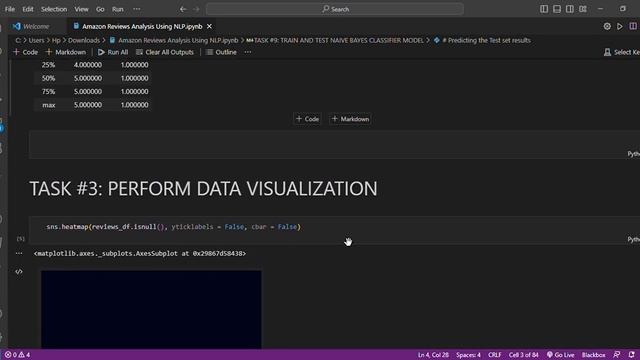This screenshot has height=360, width=640.
Task: Click Run All in the notebook toolbar
Action: pyautogui.click(x=113, y=52)
